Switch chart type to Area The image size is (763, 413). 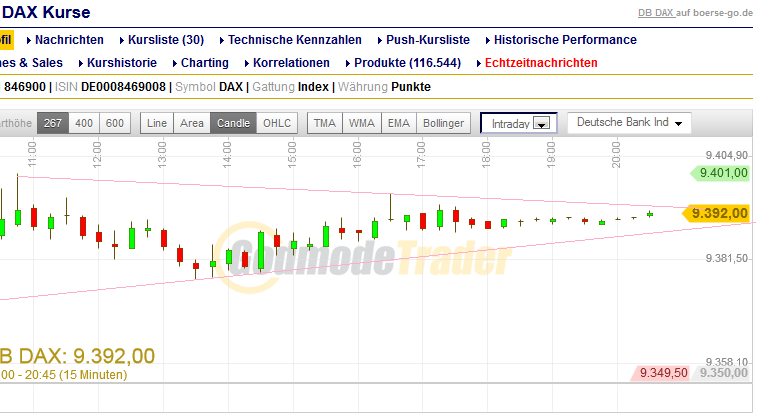[x=192, y=123]
